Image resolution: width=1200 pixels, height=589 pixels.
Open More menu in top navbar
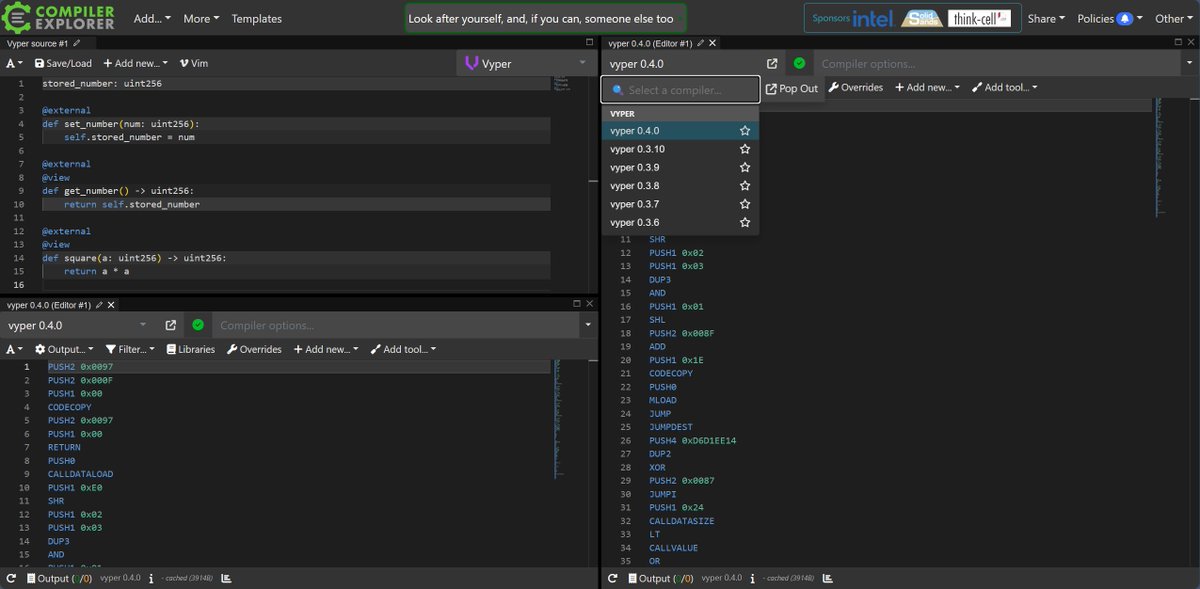(x=200, y=18)
